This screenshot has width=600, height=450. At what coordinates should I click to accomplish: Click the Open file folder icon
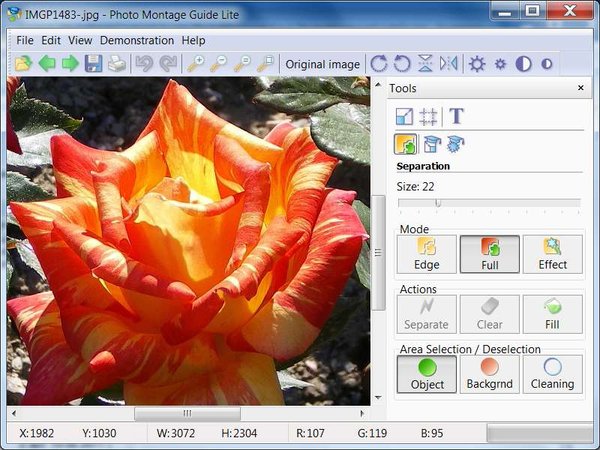[23, 64]
